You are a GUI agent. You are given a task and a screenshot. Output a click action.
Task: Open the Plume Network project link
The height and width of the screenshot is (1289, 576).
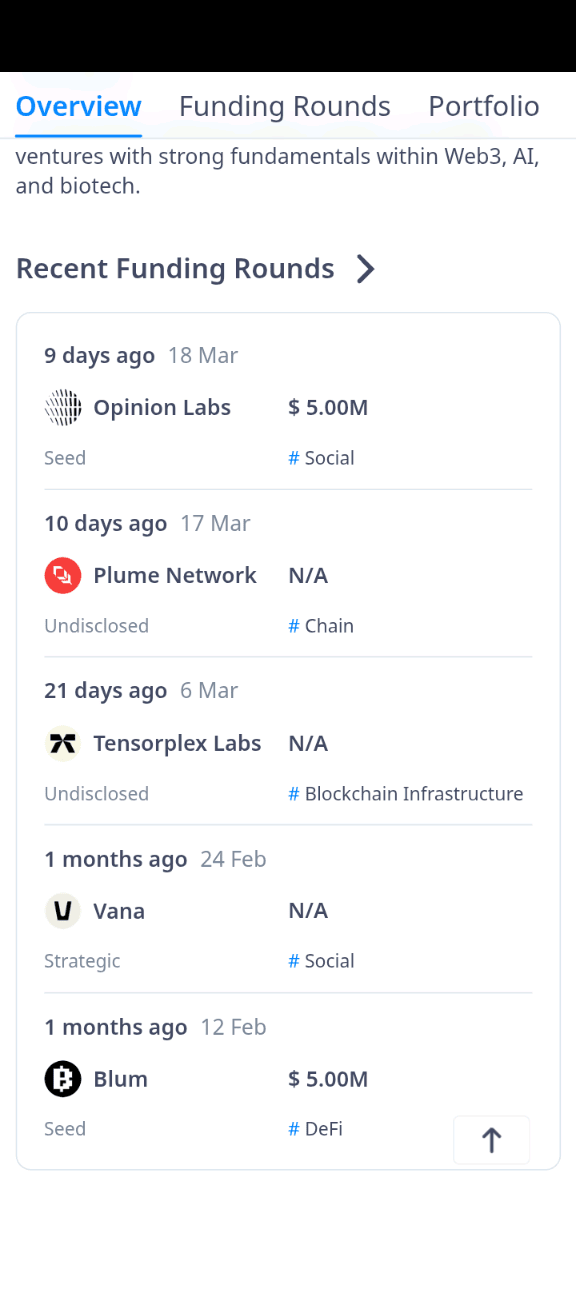coord(175,576)
